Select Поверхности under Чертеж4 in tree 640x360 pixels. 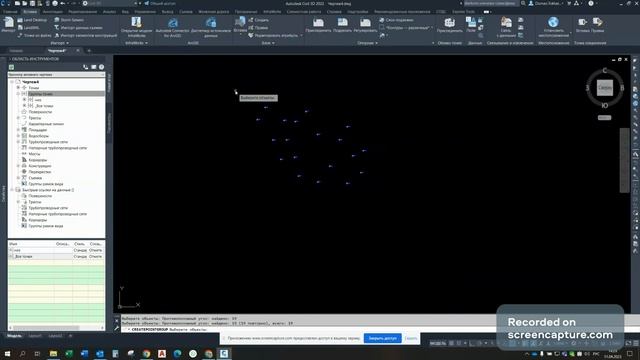pyautogui.click(x=40, y=112)
